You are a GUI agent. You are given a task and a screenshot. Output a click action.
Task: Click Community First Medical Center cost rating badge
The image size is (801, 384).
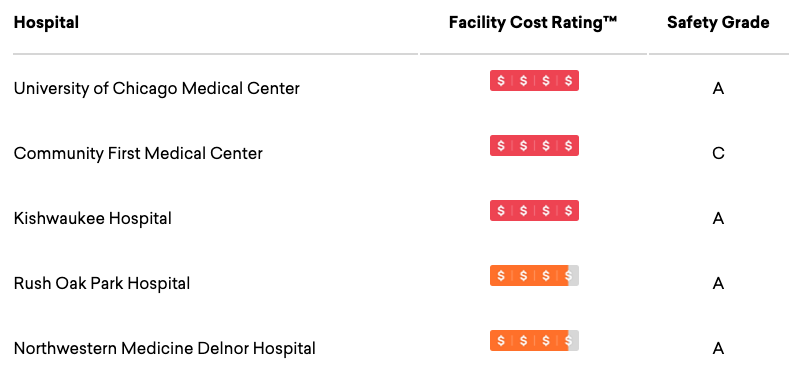pyautogui.click(x=534, y=146)
